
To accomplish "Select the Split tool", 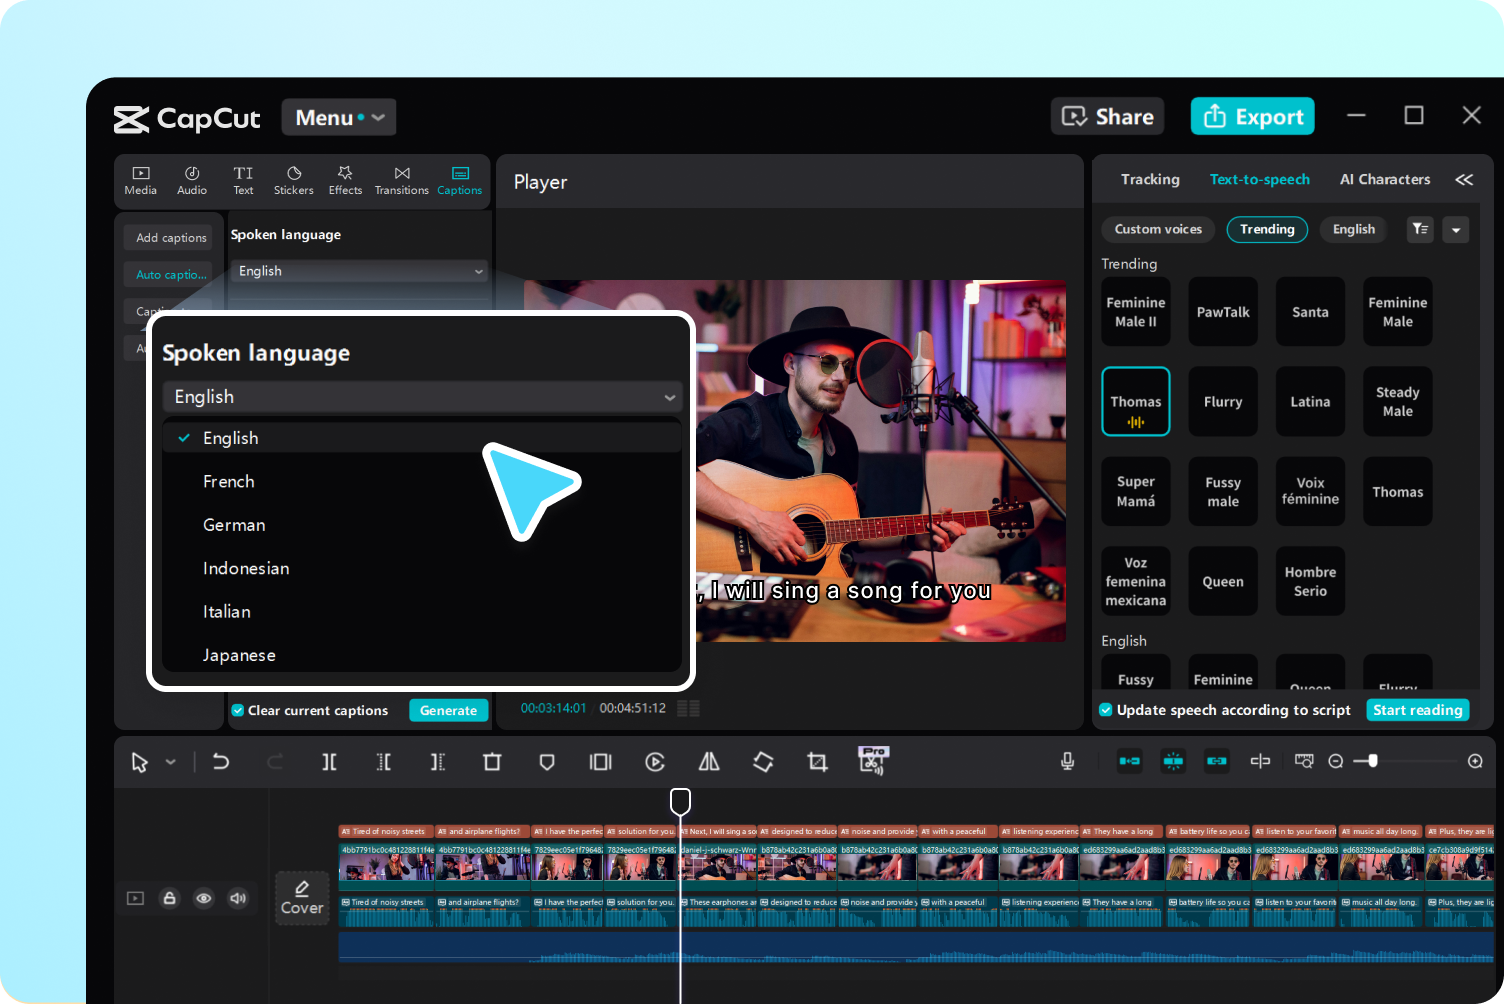I will click(329, 761).
